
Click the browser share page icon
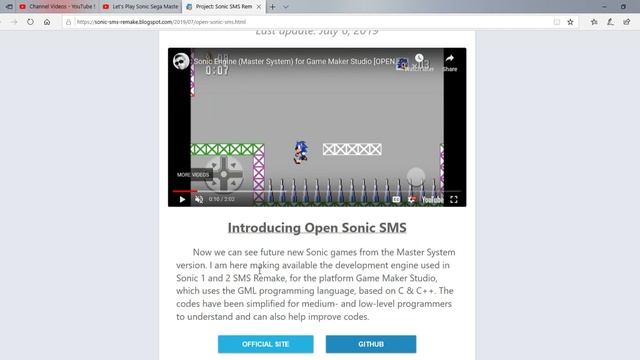click(x=627, y=22)
